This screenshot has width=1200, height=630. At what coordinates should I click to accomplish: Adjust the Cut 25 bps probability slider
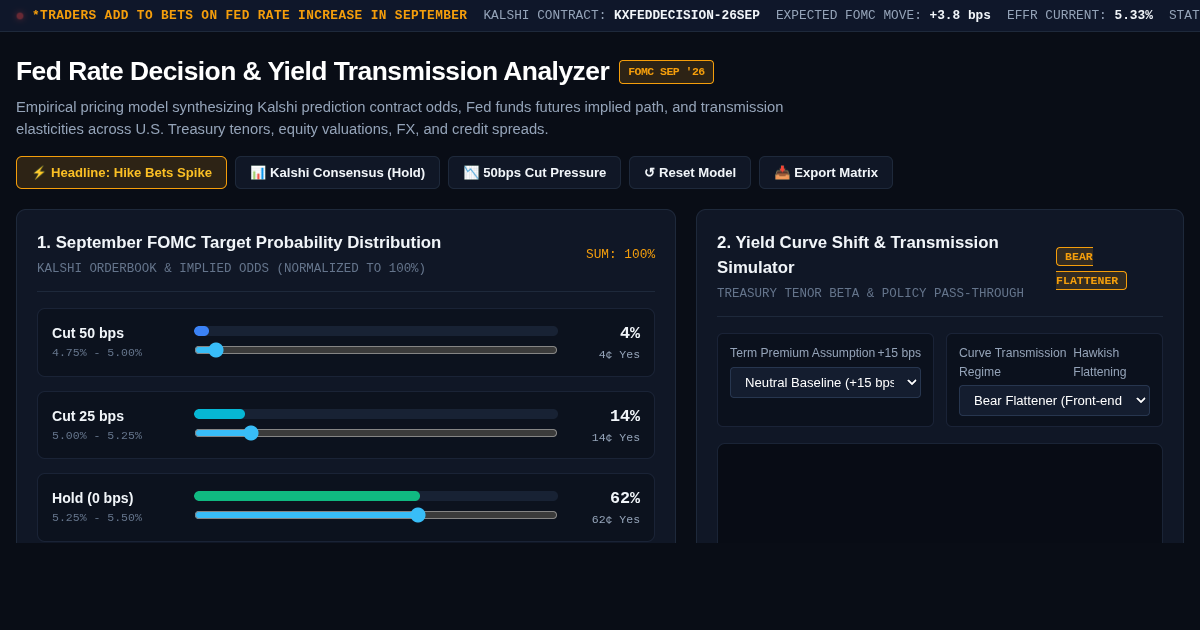(376, 433)
